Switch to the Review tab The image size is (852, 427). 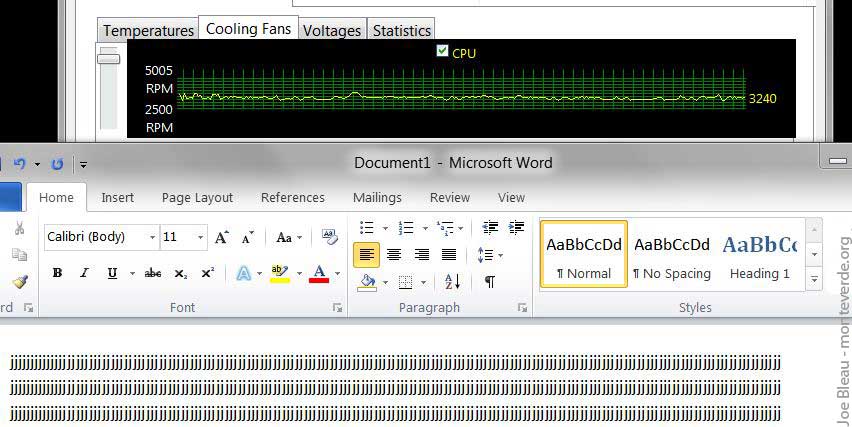pos(450,198)
